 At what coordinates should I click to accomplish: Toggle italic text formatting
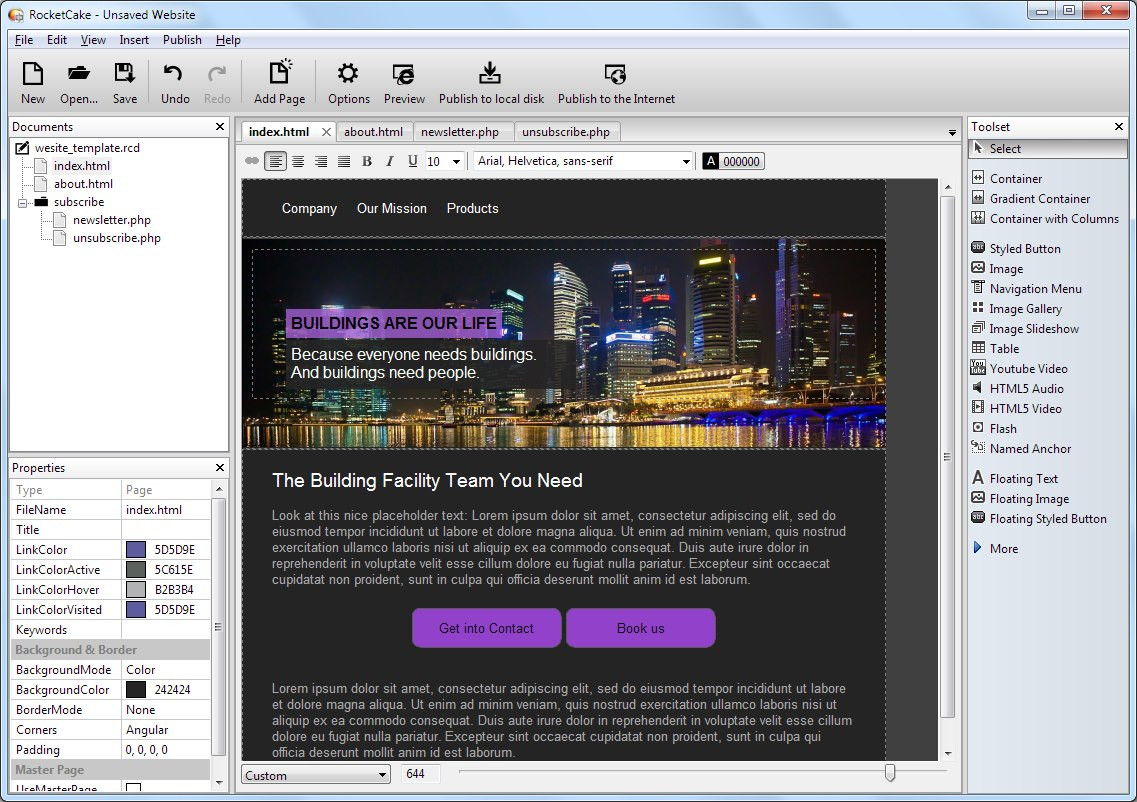pos(390,160)
